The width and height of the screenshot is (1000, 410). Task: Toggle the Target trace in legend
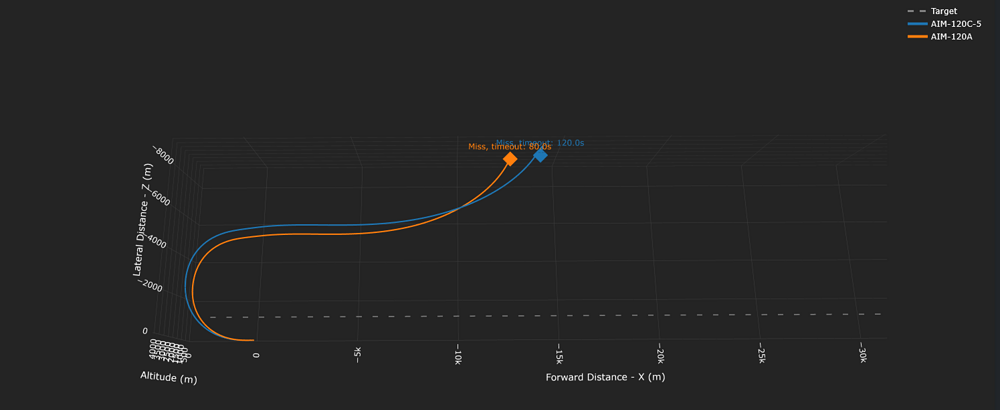click(932, 11)
